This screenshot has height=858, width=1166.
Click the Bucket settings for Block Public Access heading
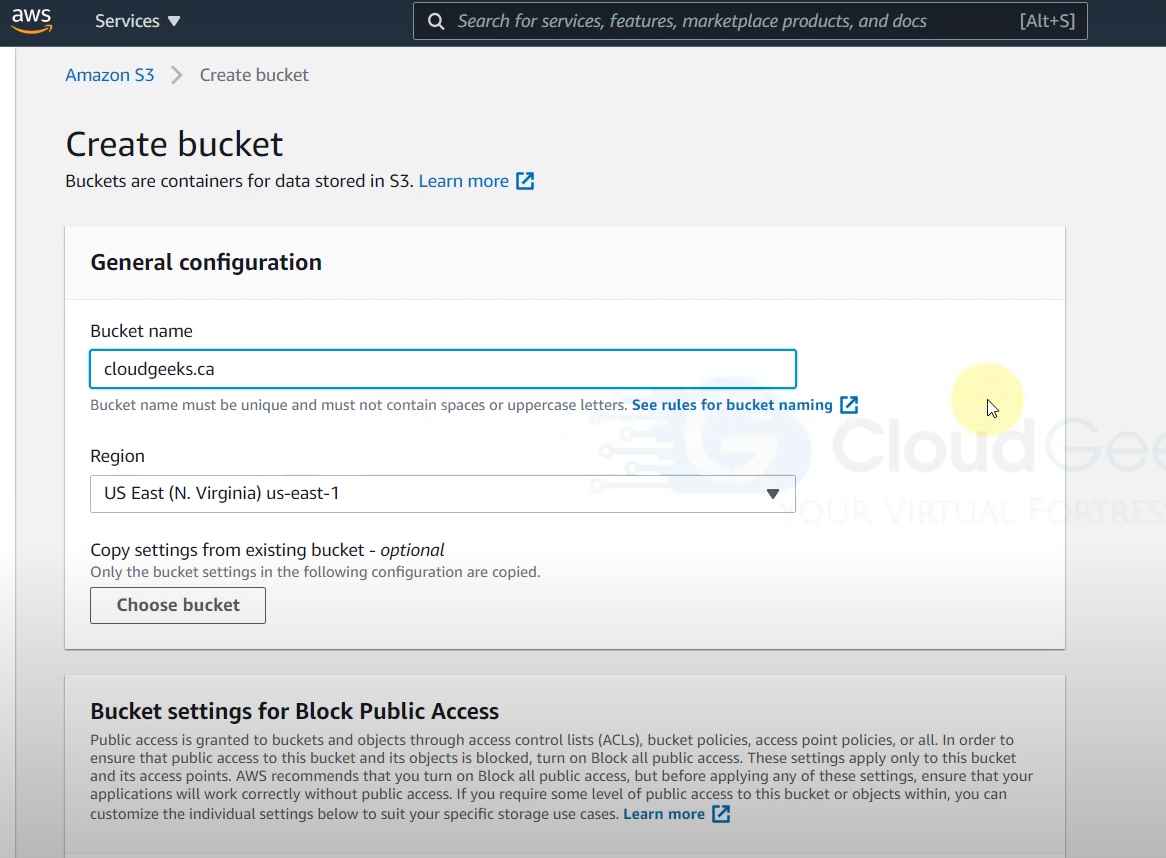pos(294,712)
